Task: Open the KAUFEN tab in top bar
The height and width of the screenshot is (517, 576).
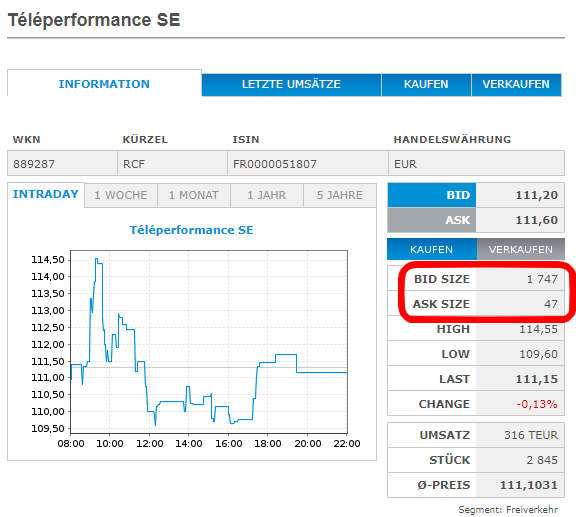Action: pyautogui.click(x=426, y=85)
